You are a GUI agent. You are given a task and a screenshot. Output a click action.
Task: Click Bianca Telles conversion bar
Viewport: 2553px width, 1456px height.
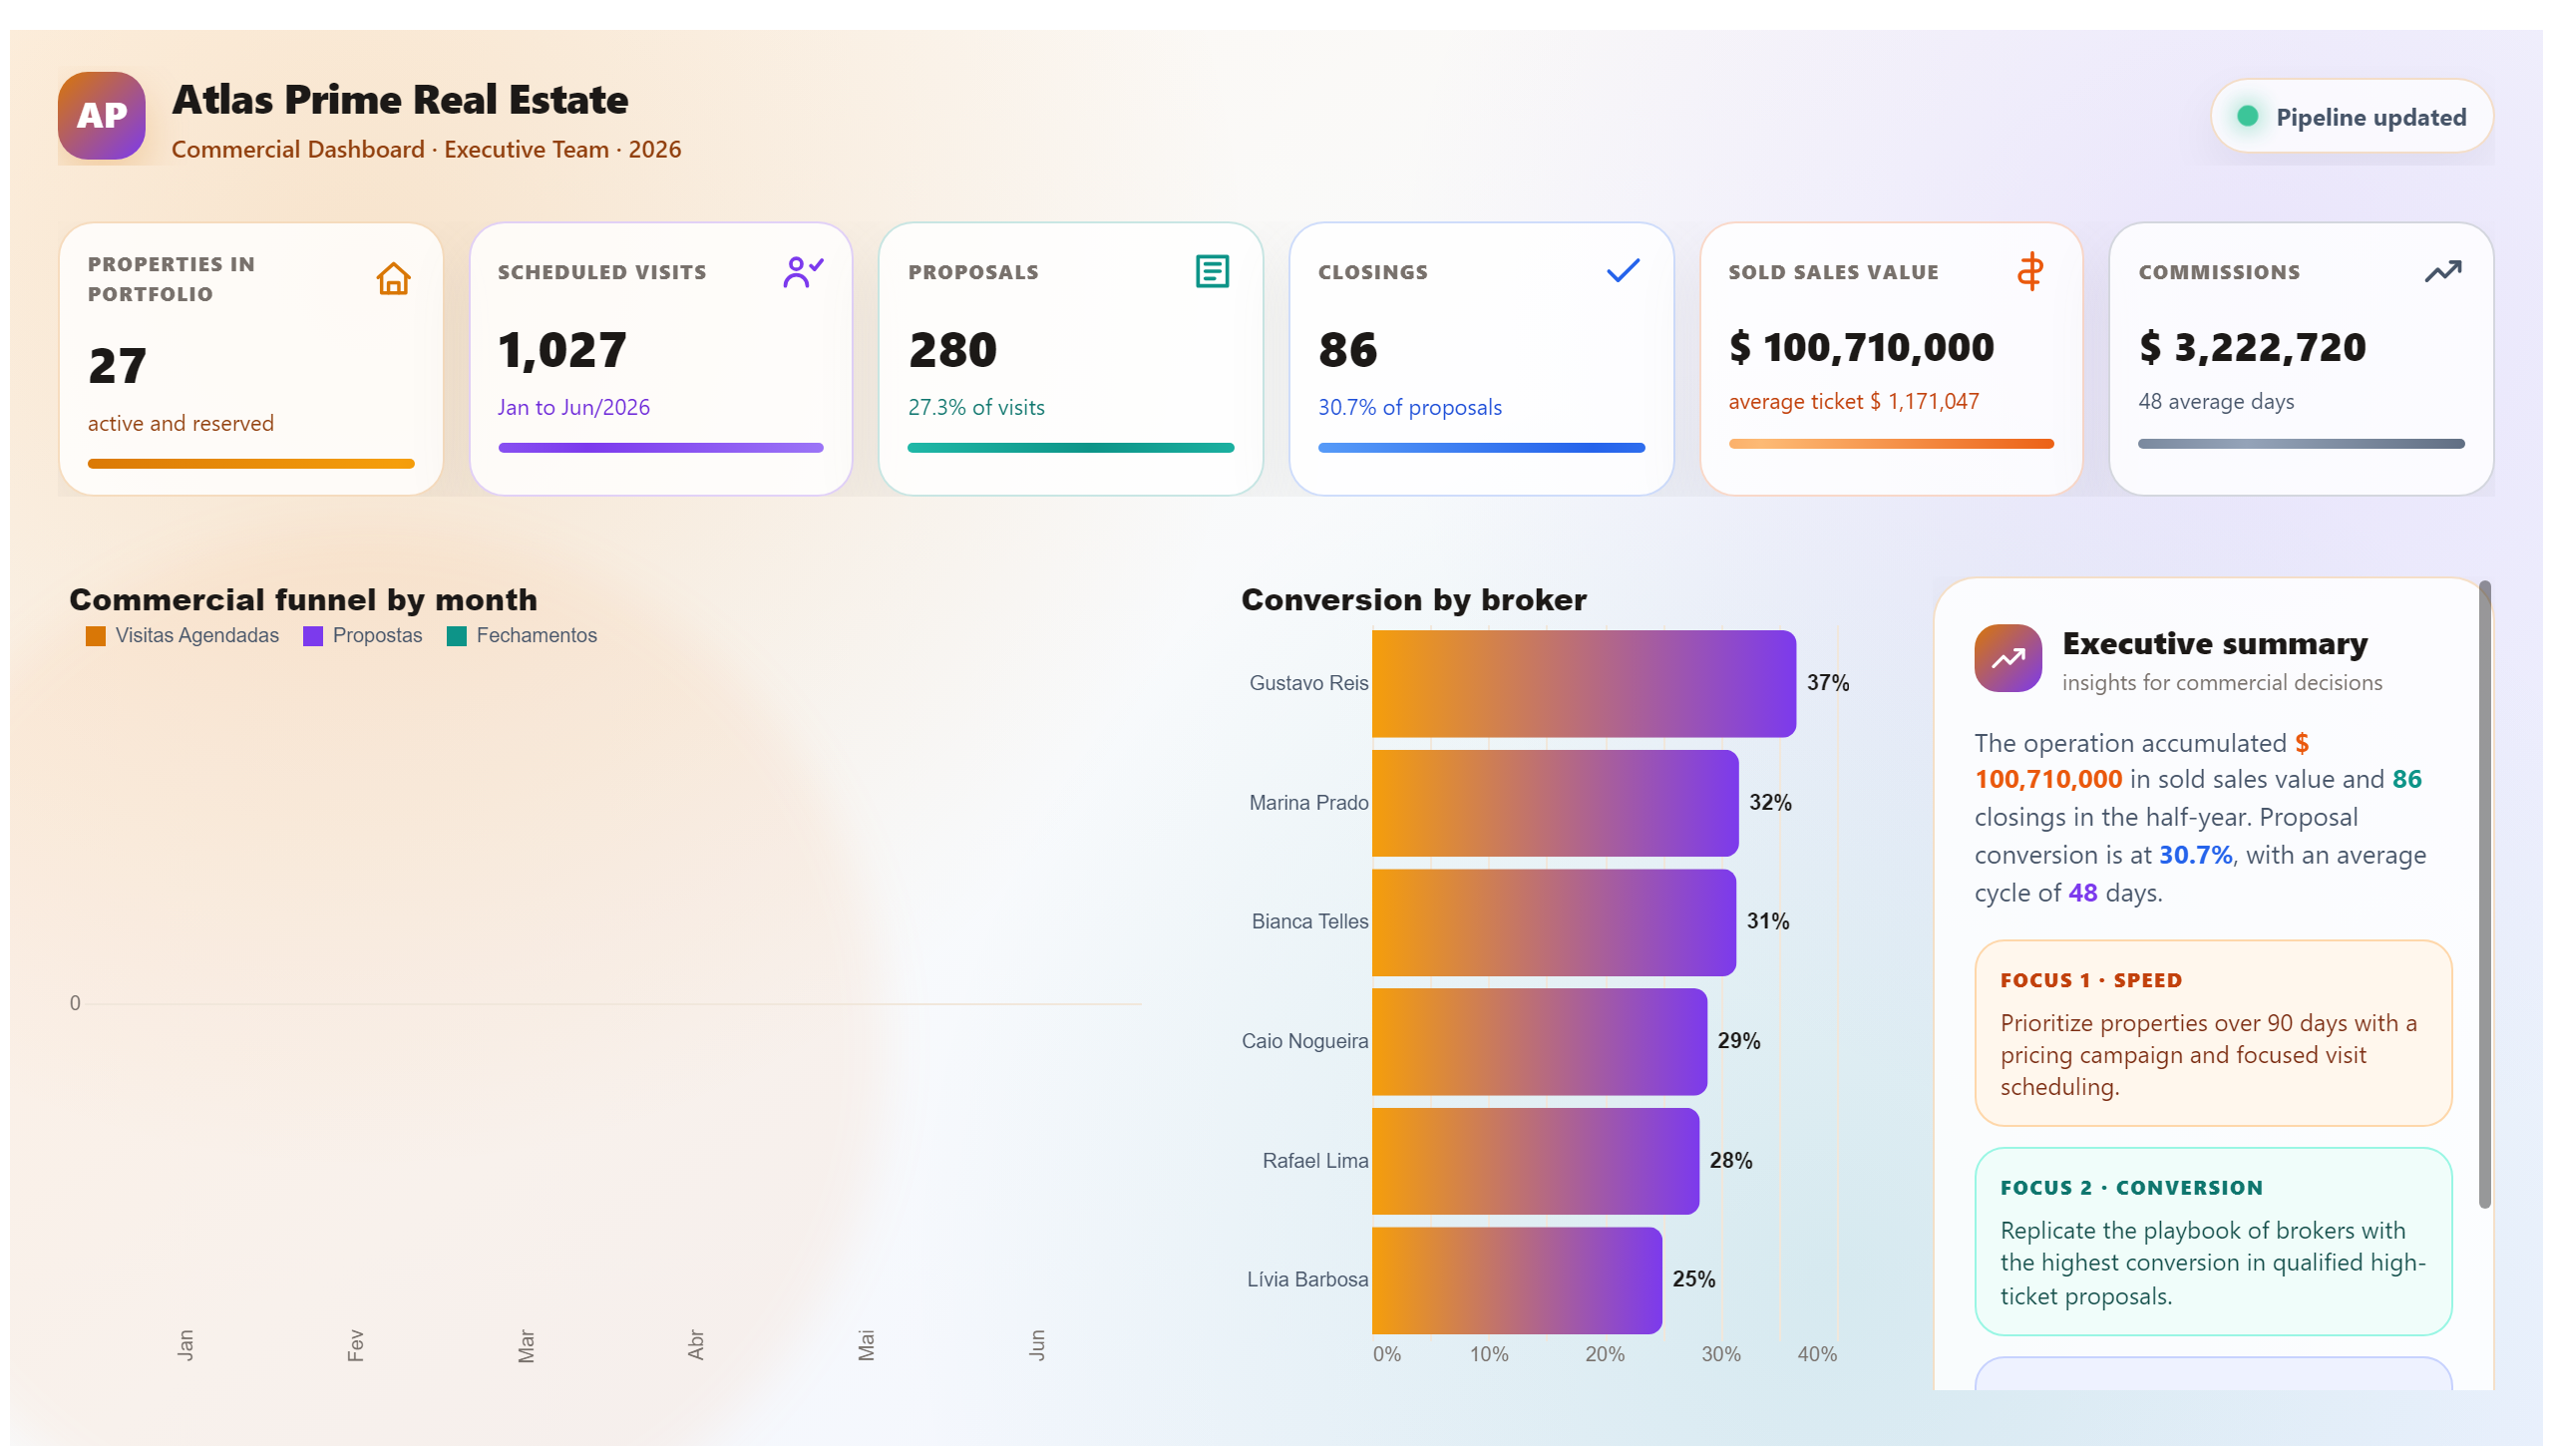tap(1553, 922)
